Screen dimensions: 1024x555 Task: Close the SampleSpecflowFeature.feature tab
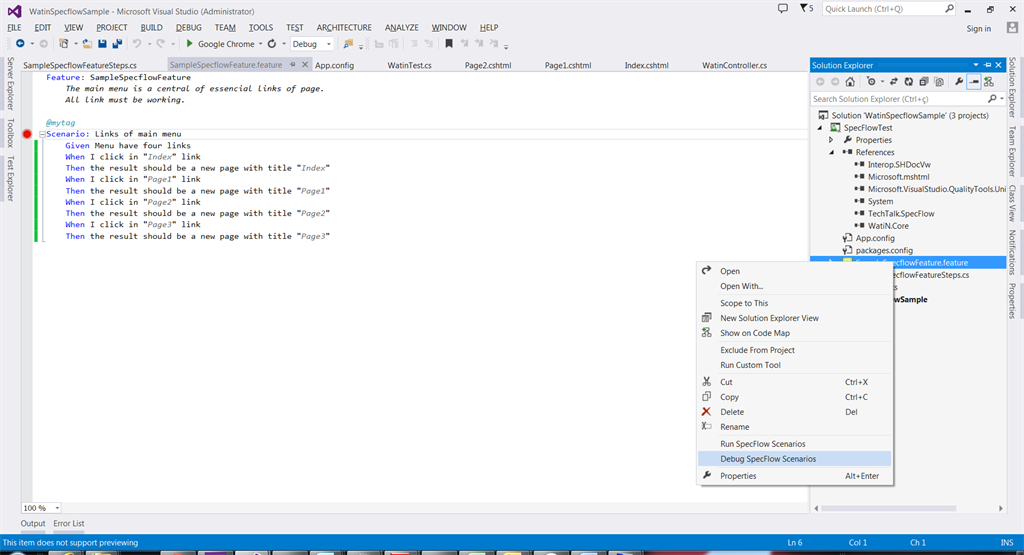coord(305,65)
